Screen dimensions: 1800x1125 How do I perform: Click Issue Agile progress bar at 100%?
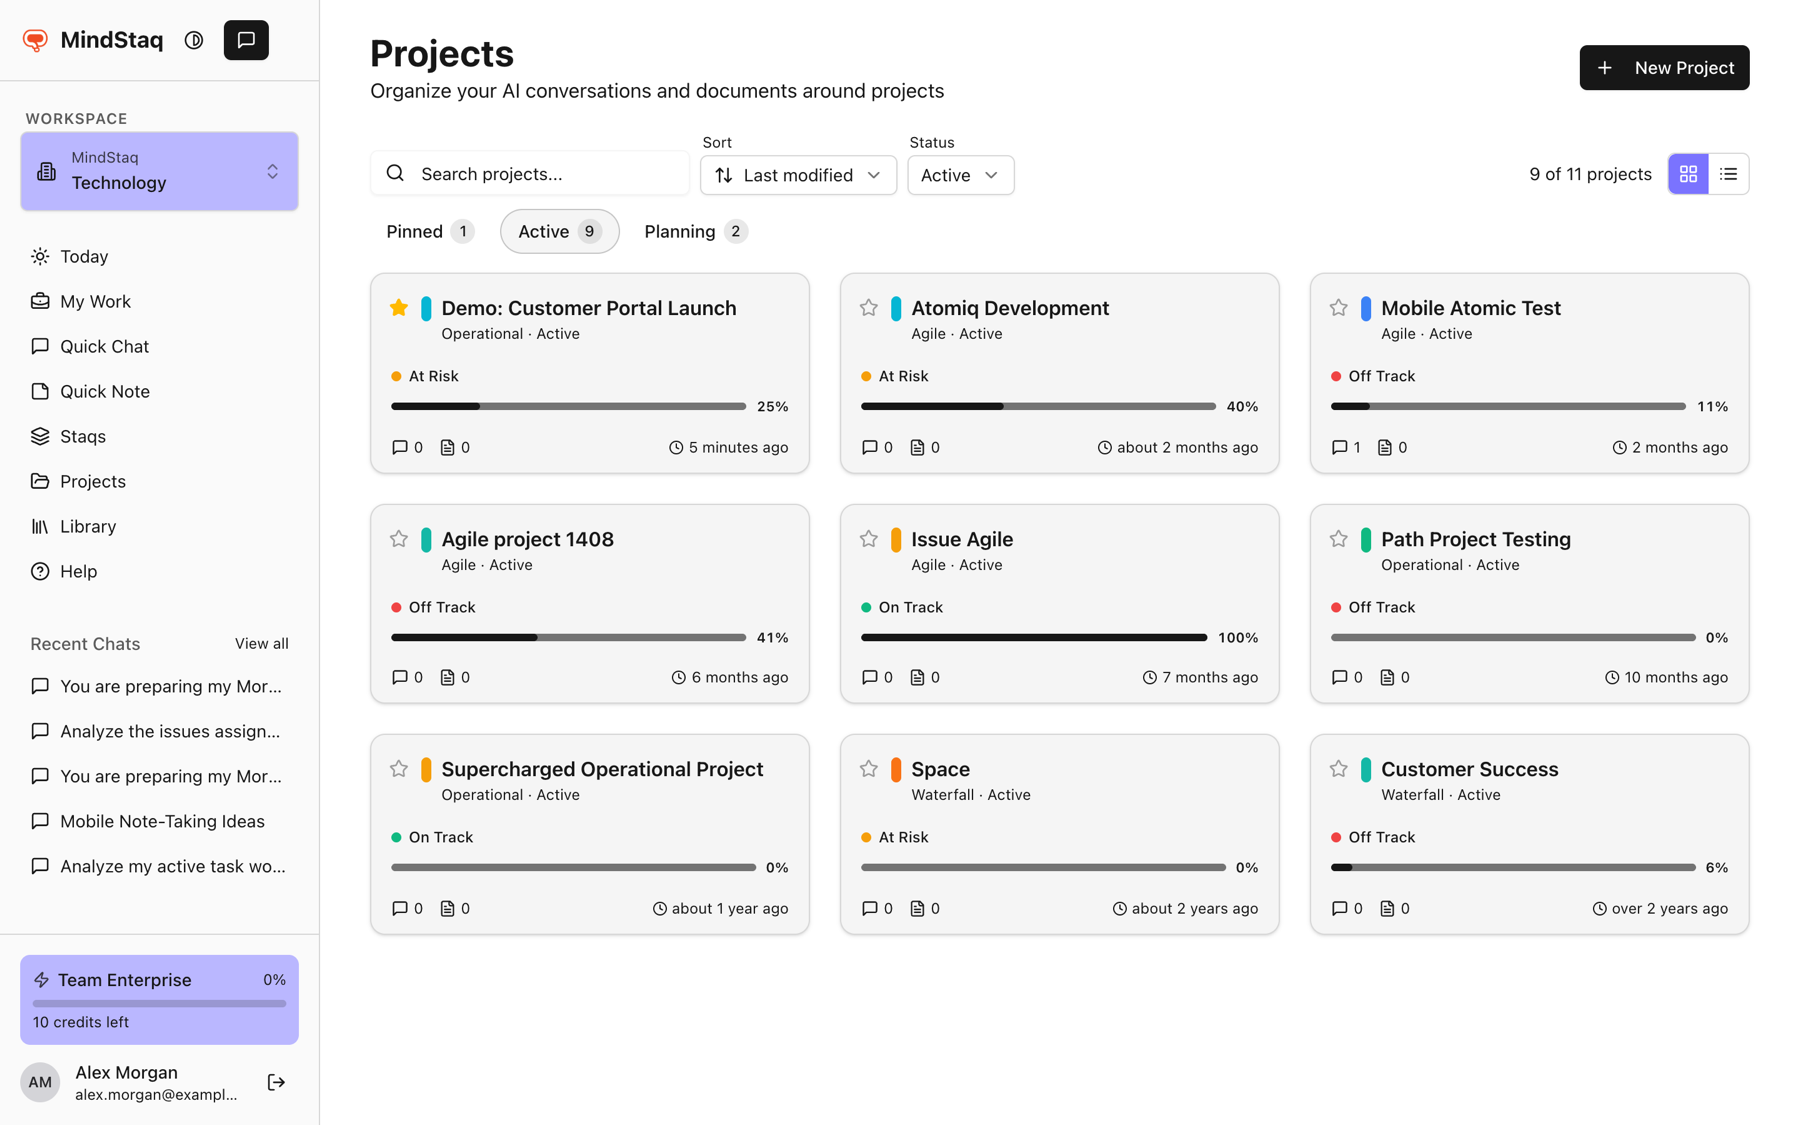(x=1034, y=638)
